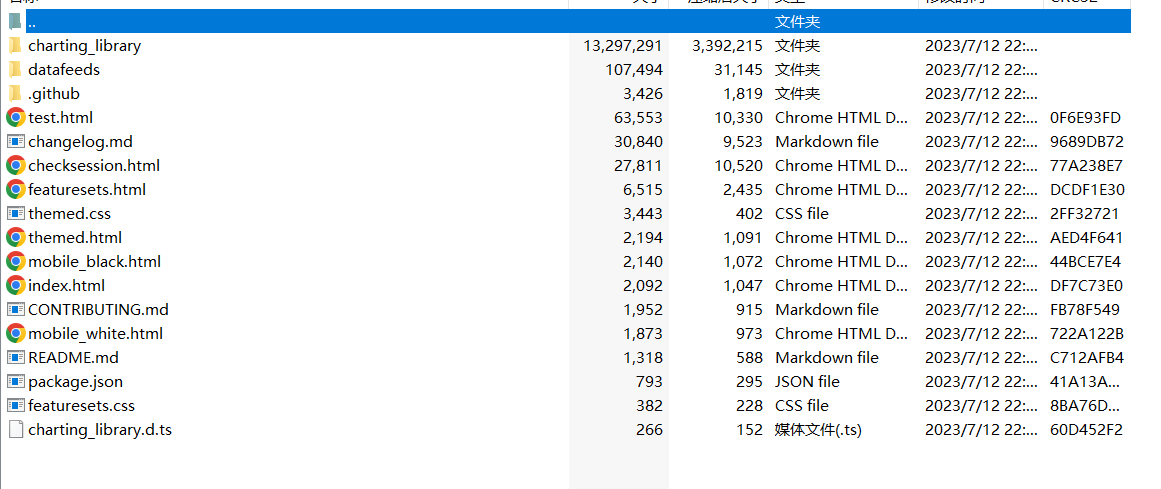Click the CRC value 77A238E7
Image resolution: width=1161 pixels, height=489 pixels.
point(1085,166)
